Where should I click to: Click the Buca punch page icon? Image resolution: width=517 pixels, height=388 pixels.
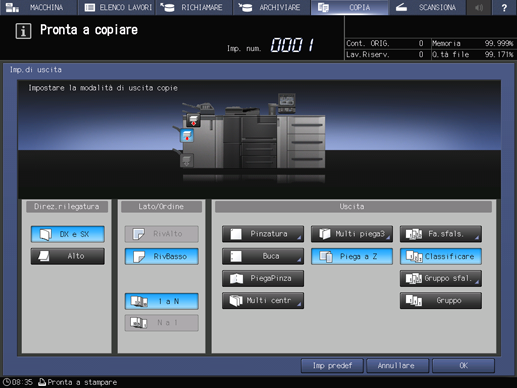tap(236, 256)
